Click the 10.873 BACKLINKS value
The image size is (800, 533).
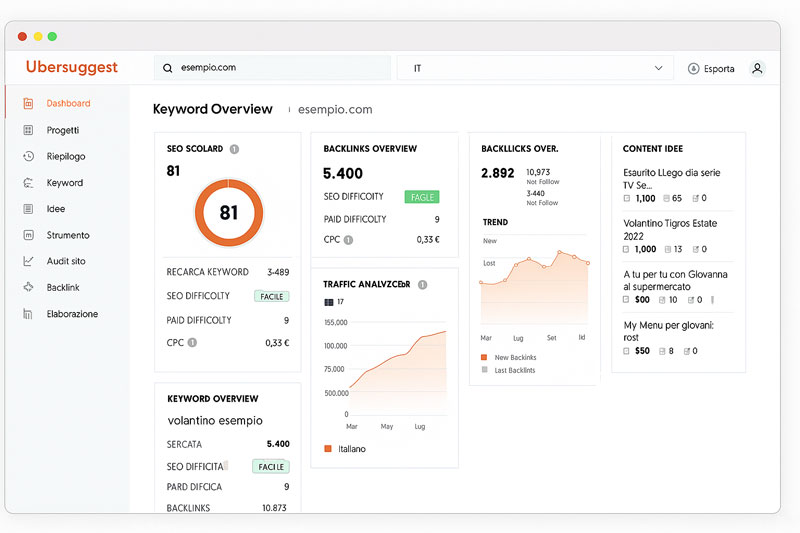[274, 508]
